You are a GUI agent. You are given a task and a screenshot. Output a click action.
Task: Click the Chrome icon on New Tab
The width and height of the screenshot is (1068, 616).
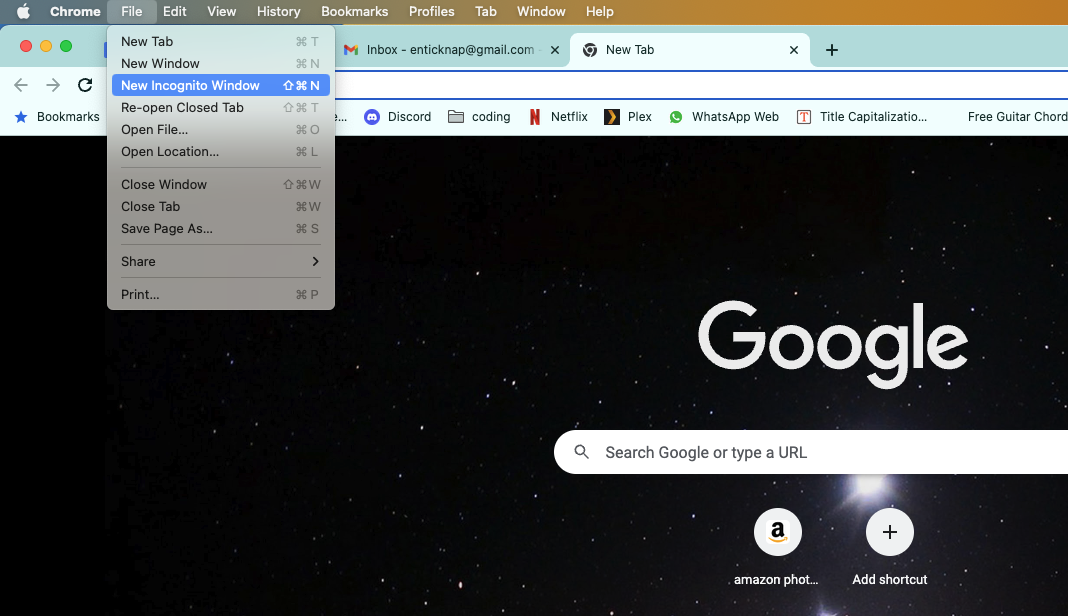(x=590, y=50)
